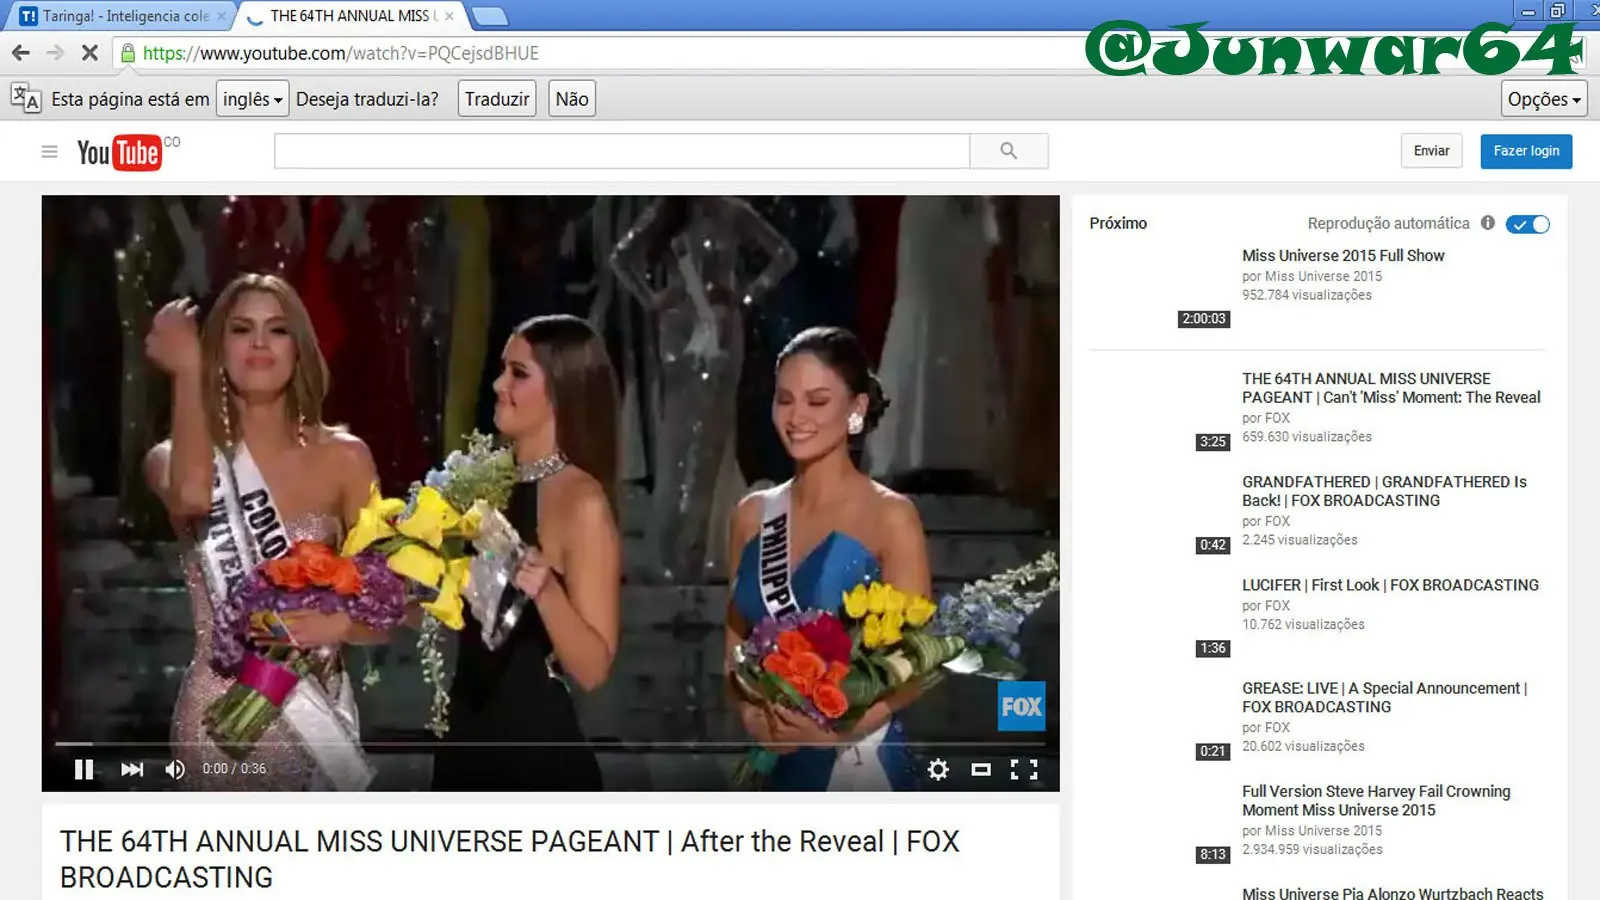Open Miss Universe 2015 Full Show video
The image size is (1600, 900).
point(1343,256)
